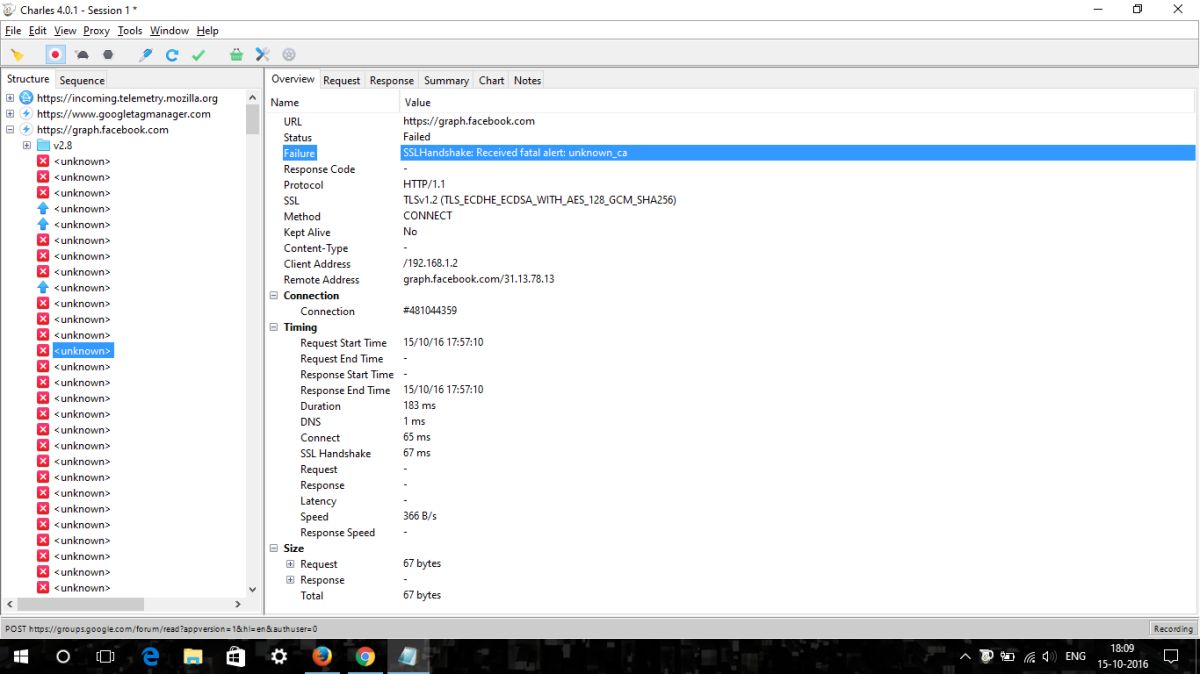The image size is (1200, 674).
Task: Open settings with the grey gear toolbar icon
Action: [289, 55]
